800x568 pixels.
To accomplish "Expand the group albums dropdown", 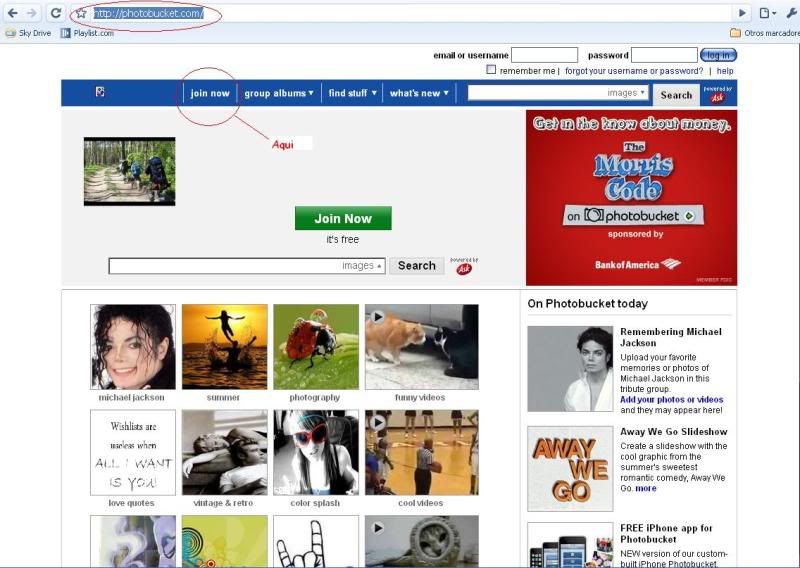I will [x=279, y=93].
